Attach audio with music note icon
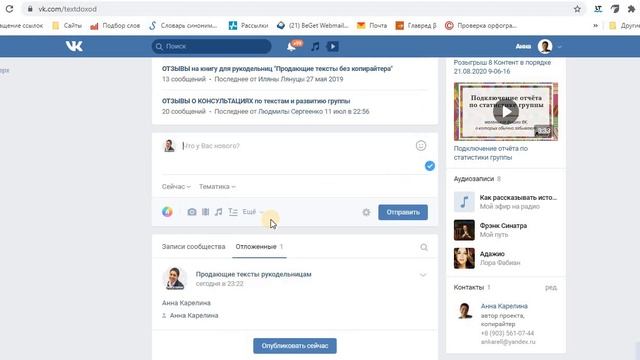640x360 pixels. pos(219,212)
